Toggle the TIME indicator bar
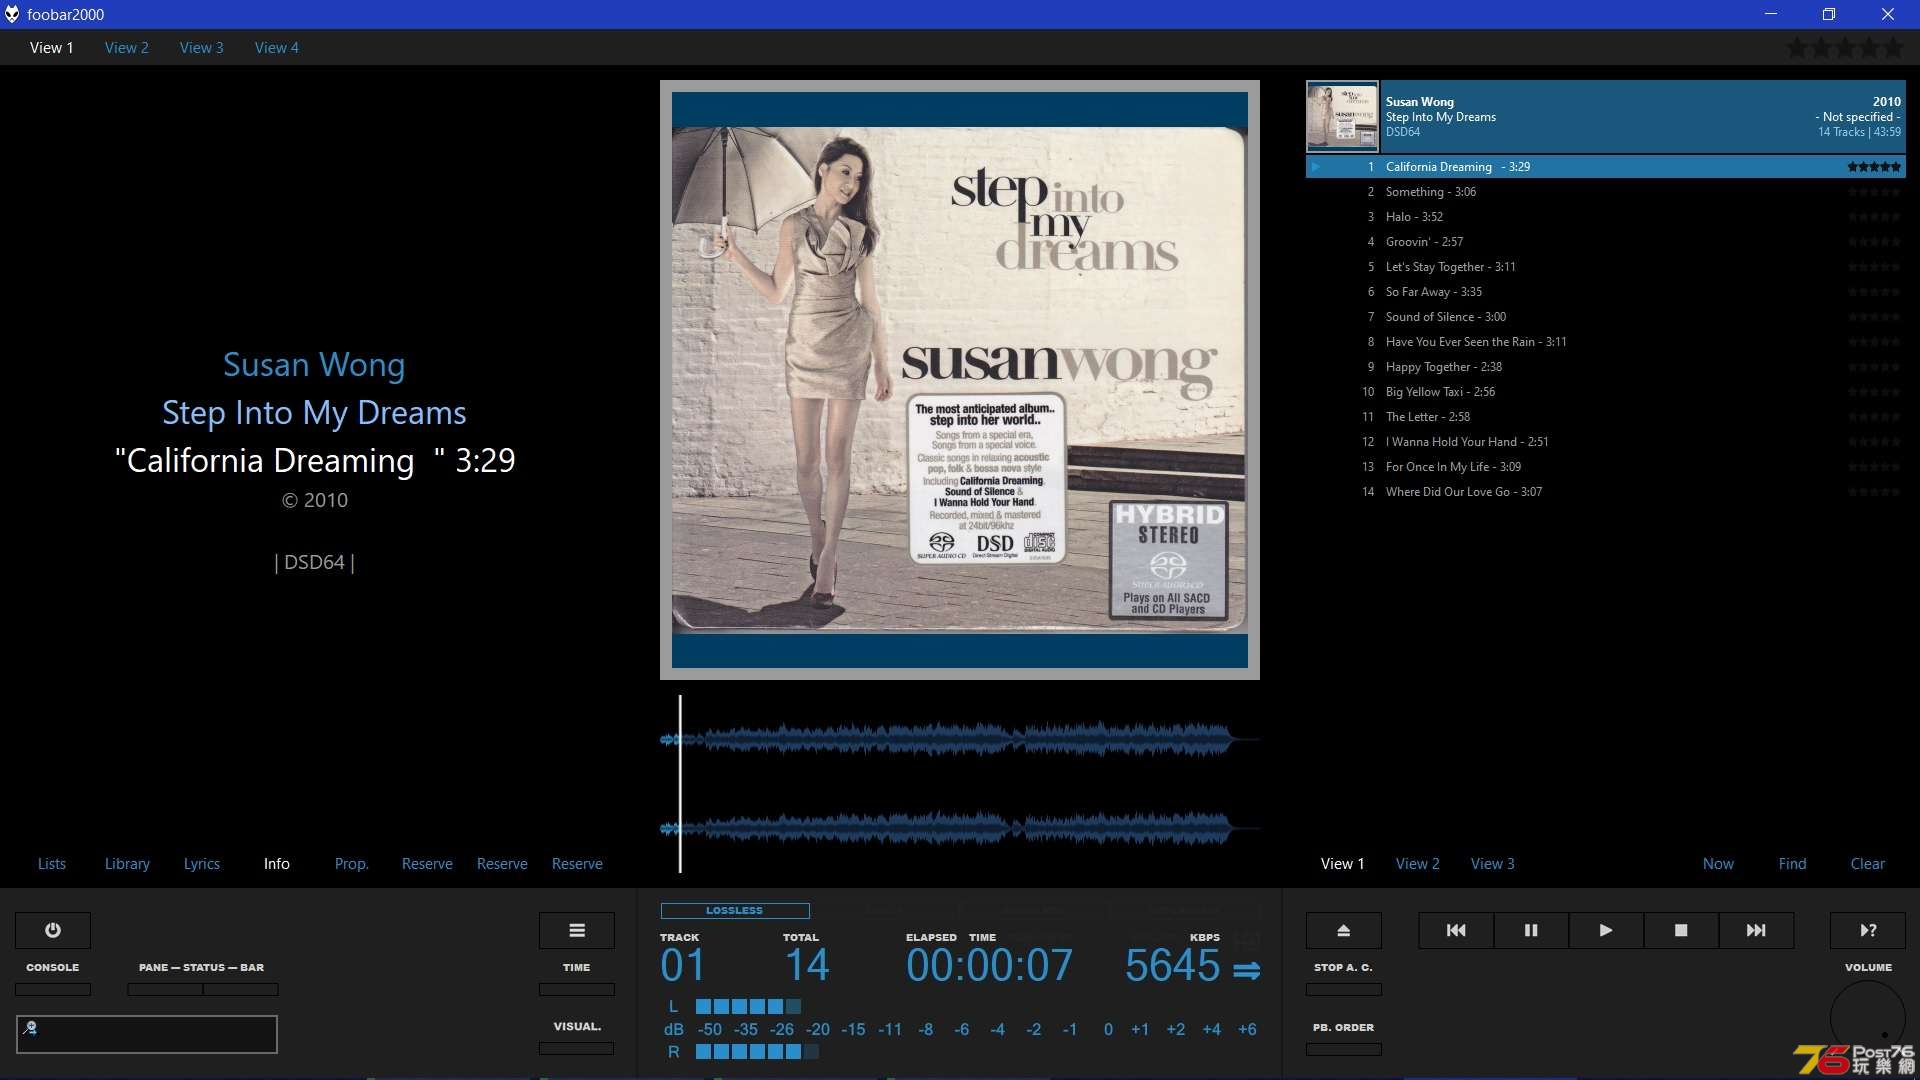The height and width of the screenshot is (1080, 1920). point(577,989)
